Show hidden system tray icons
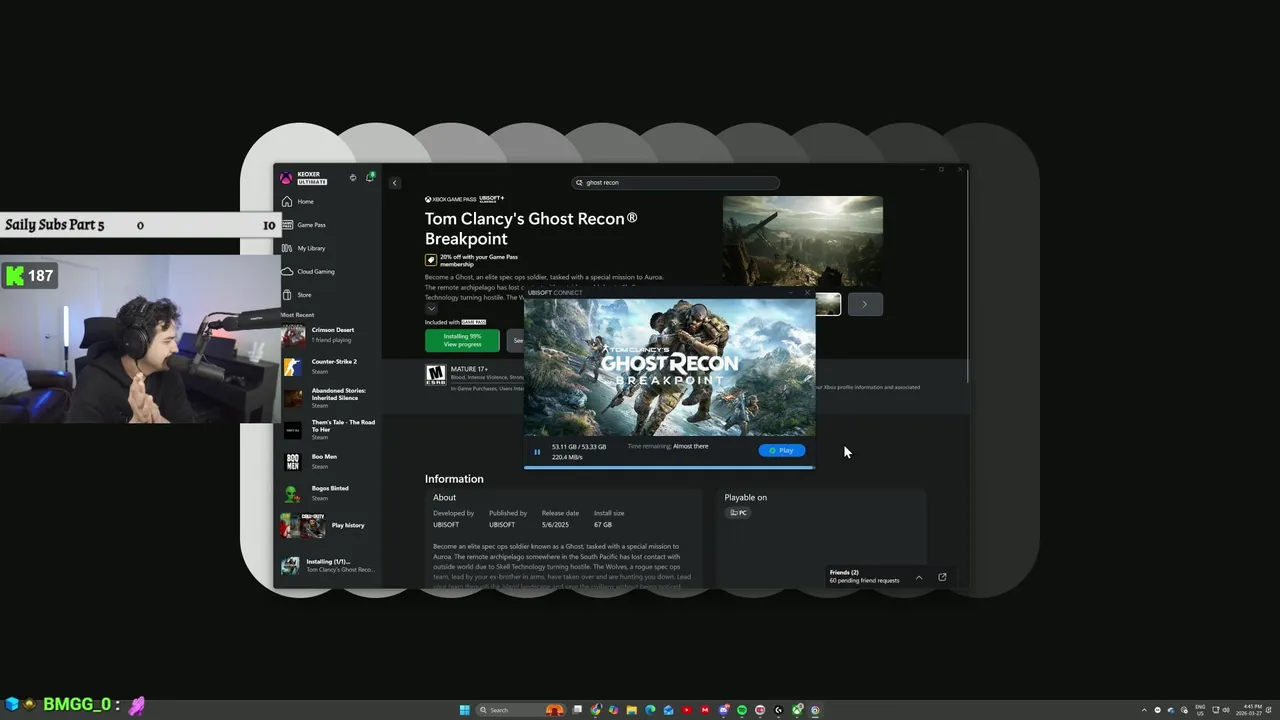 click(1144, 710)
